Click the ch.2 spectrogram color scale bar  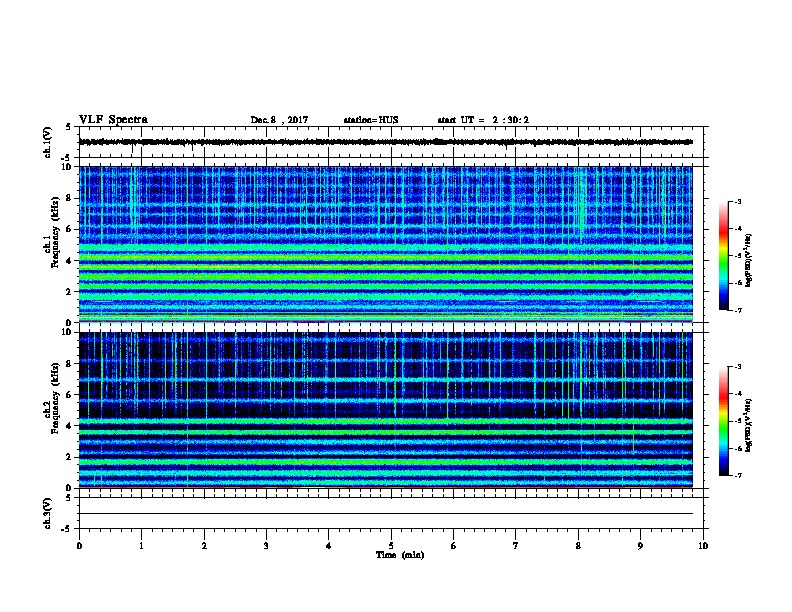(723, 421)
